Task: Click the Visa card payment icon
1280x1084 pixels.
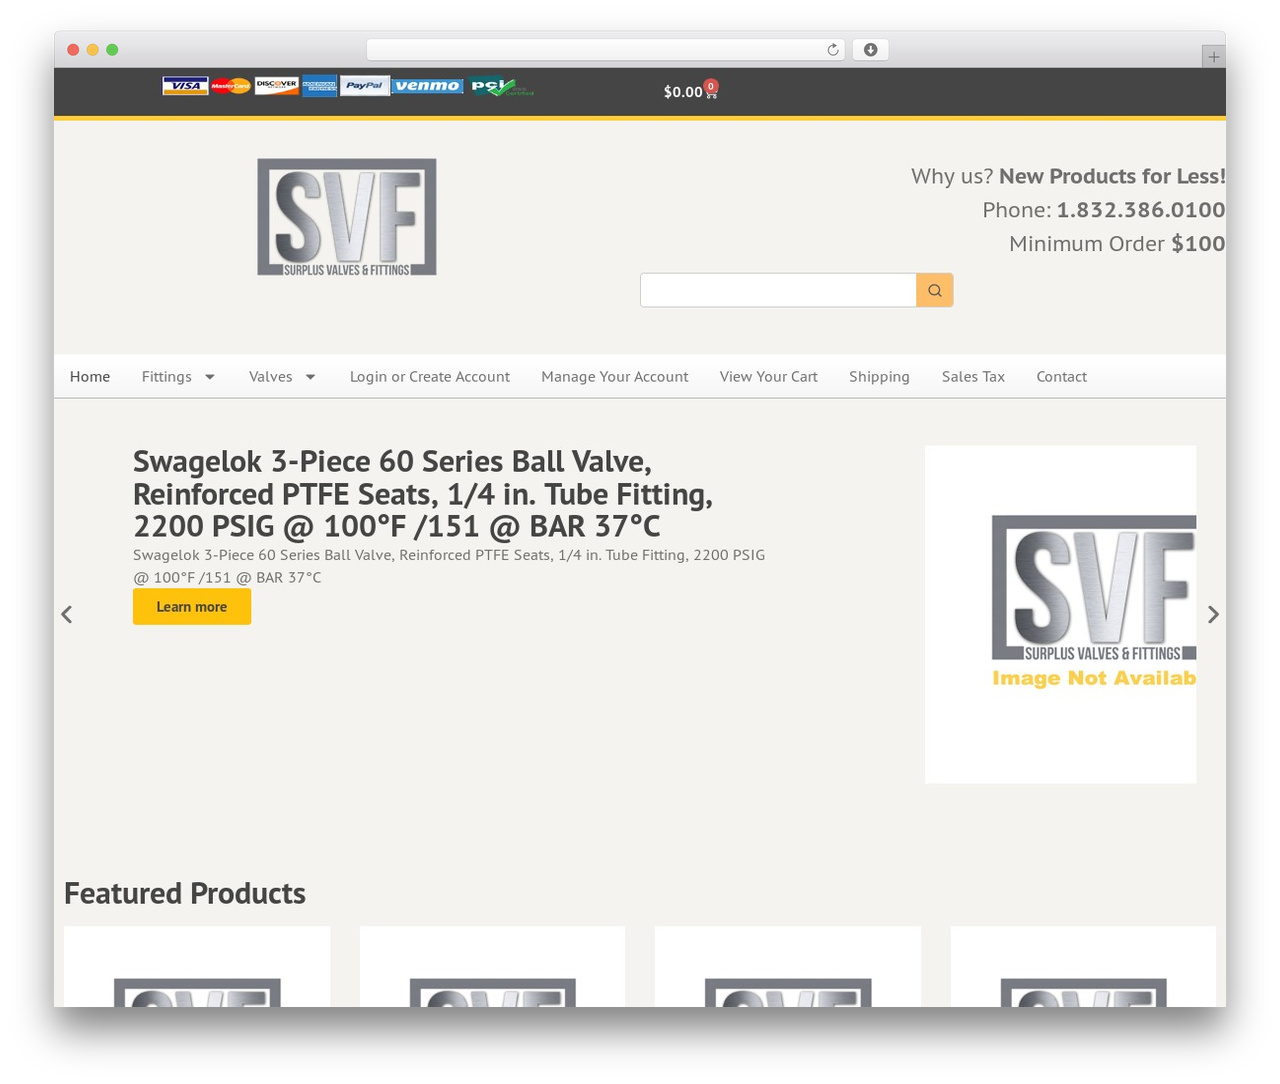Action: 185,86
